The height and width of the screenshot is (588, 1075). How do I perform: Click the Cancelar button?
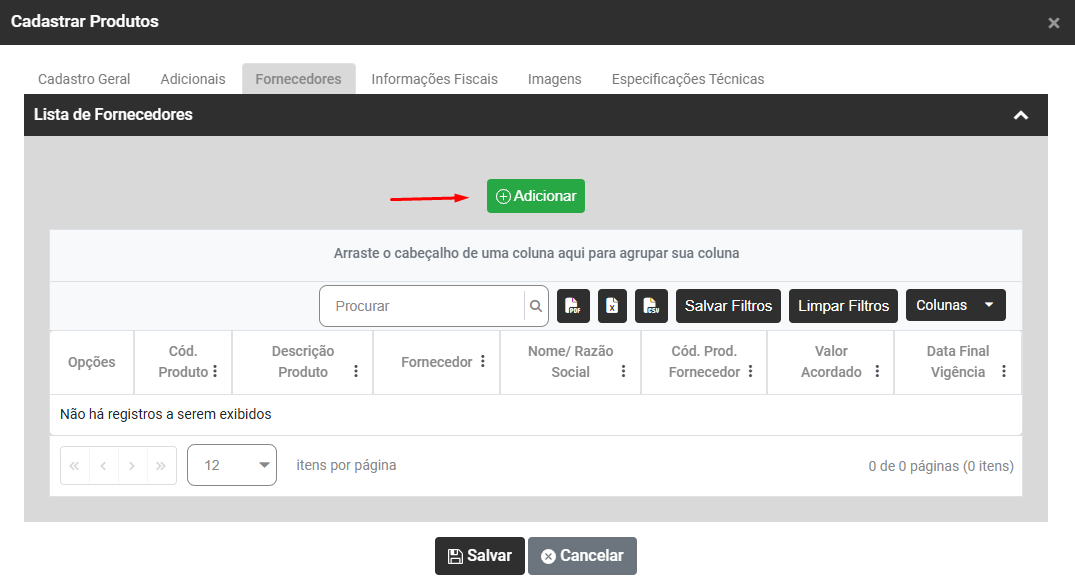[582, 556]
